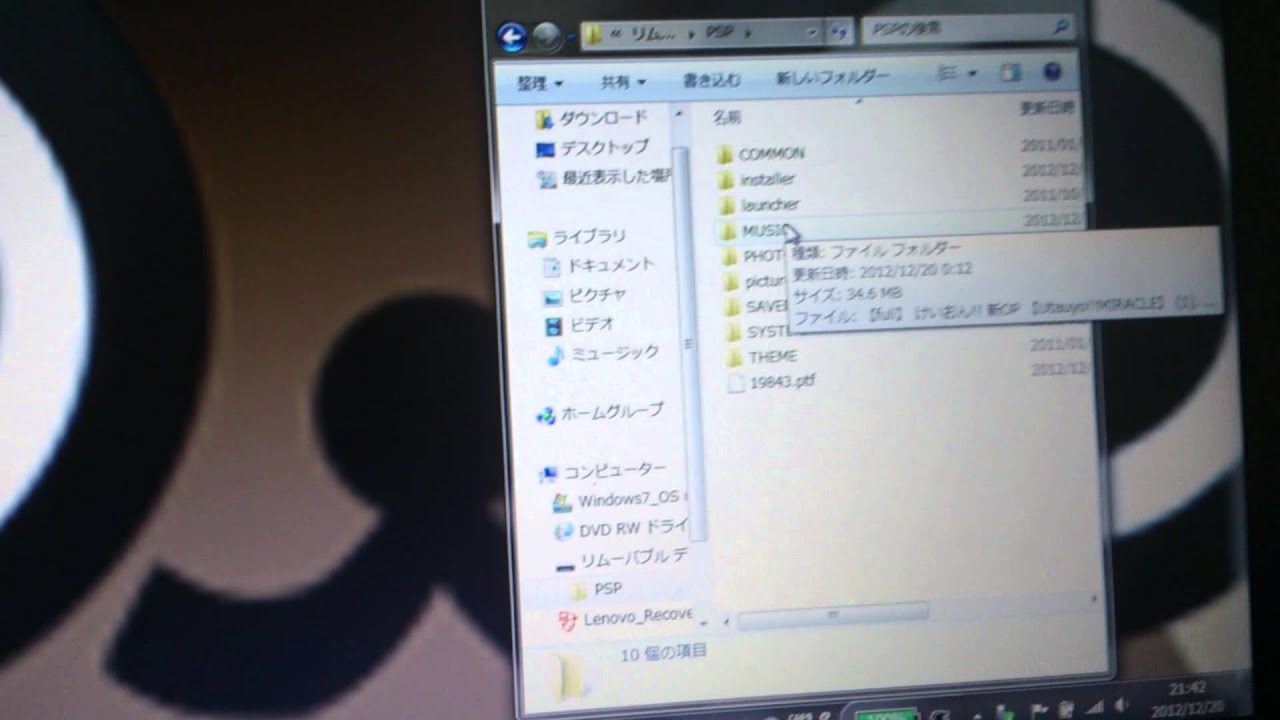Screen dimensions: 1280x720
Task: Open the 共有 menu
Action: tap(623, 81)
